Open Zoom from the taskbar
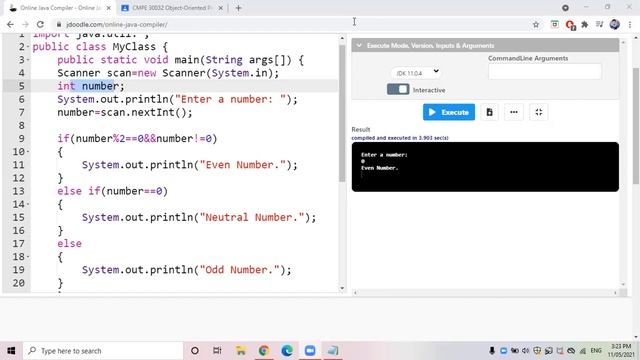This screenshot has height=360, width=640. 310,351
